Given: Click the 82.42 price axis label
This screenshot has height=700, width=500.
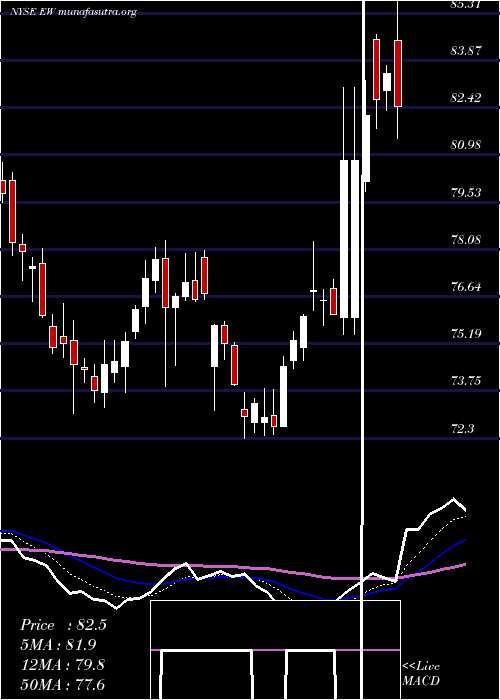Looking at the screenshot, I should pos(466,98).
